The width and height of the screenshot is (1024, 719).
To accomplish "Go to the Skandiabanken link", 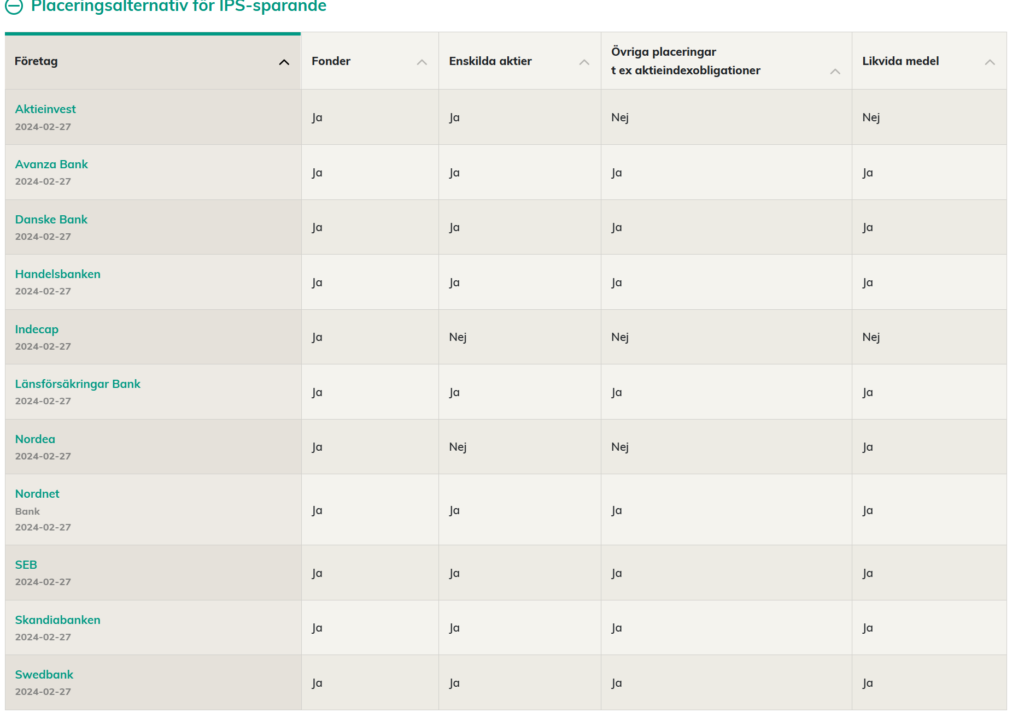I will click(57, 620).
